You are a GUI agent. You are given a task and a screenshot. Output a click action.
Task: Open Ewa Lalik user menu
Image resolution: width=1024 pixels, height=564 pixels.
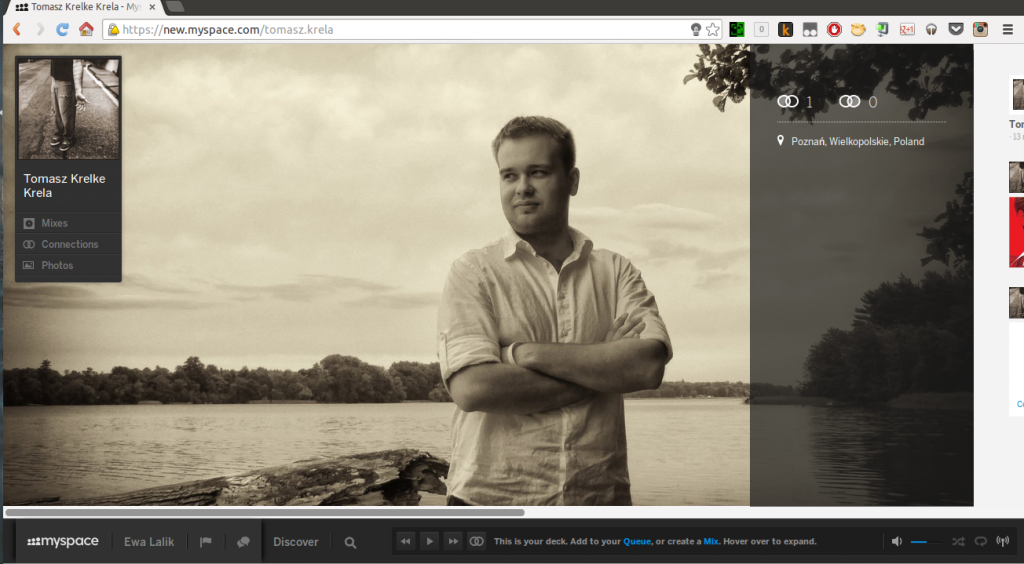click(x=149, y=542)
